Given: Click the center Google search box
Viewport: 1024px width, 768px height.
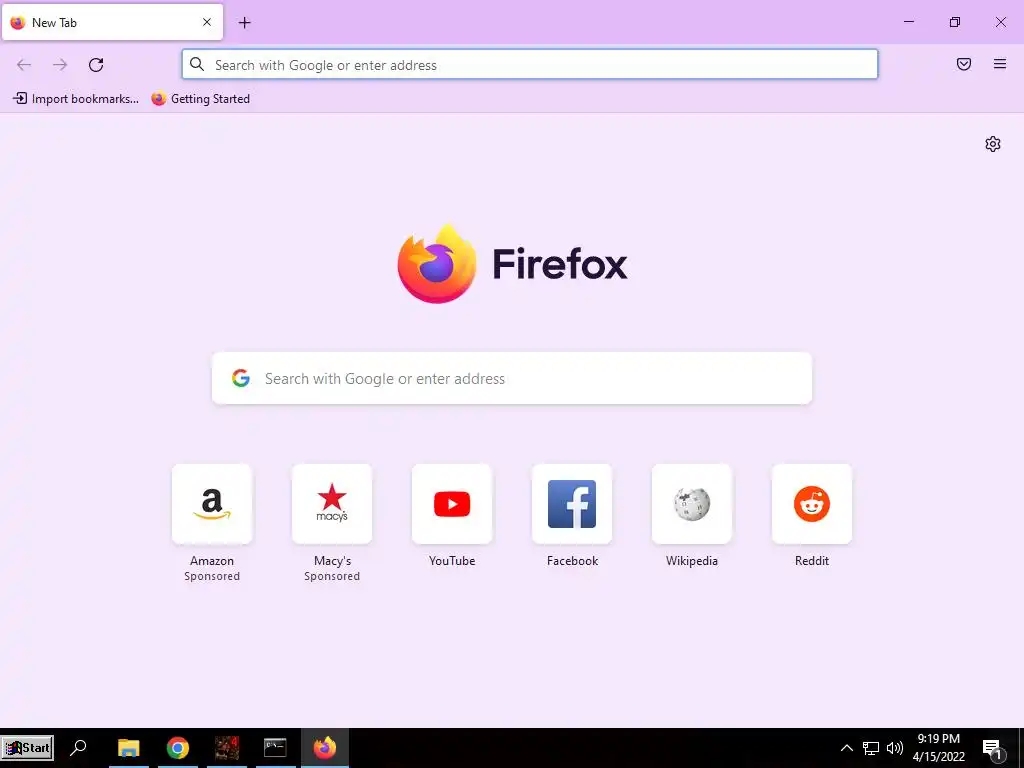Looking at the screenshot, I should [512, 379].
